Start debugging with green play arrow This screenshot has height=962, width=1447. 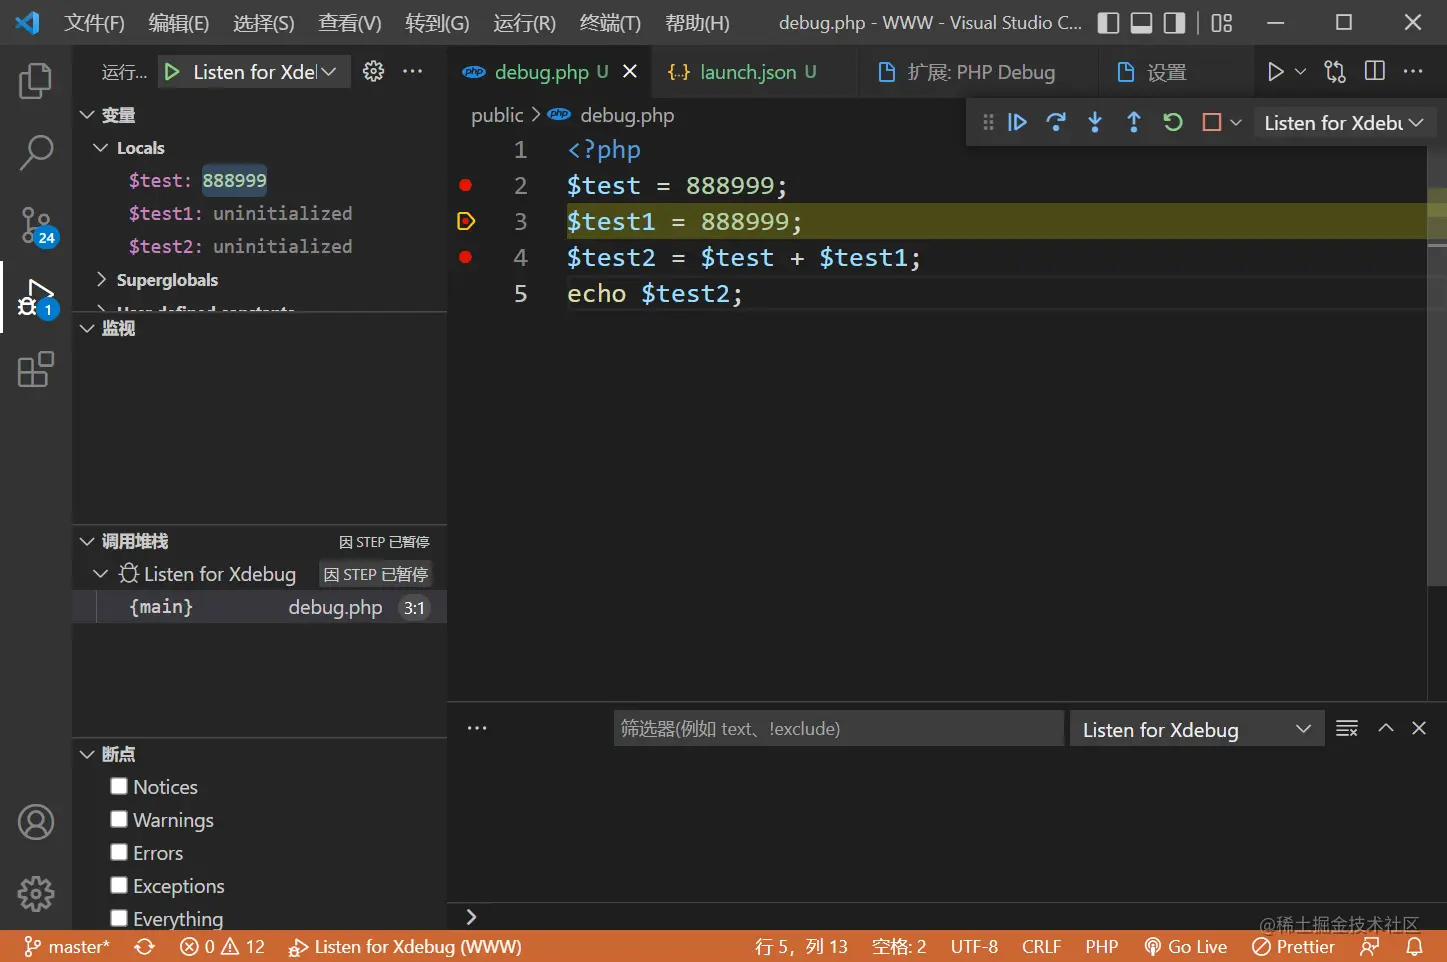[x=172, y=72]
